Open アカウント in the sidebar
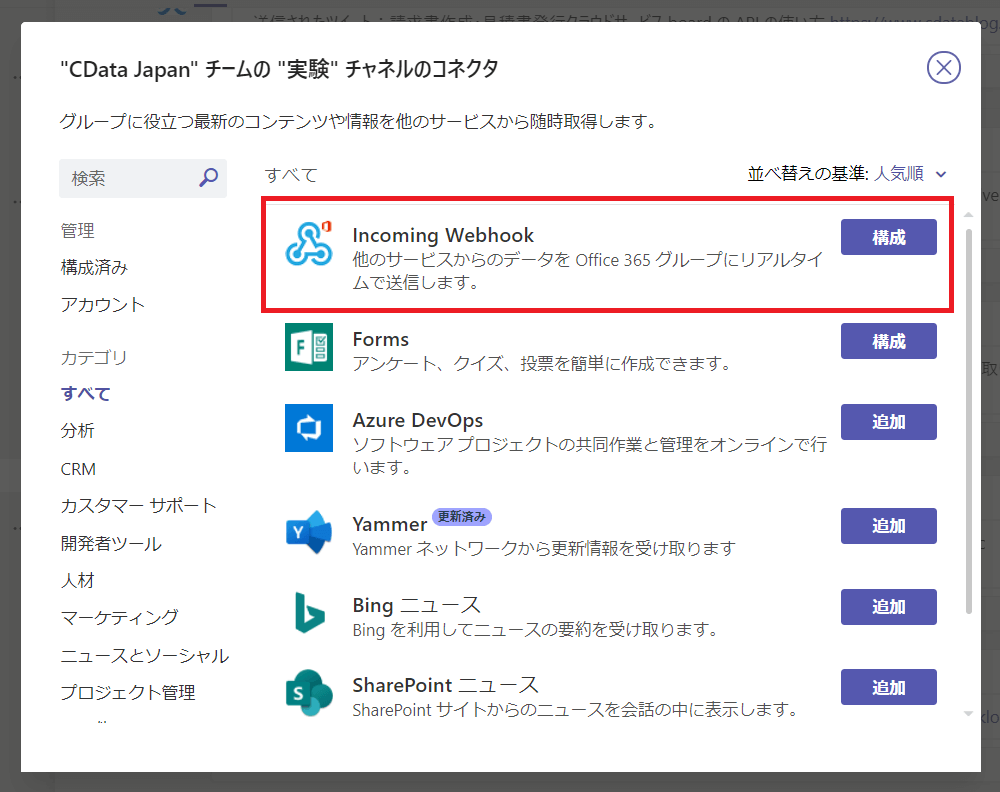 pyautogui.click(x=102, y=305)
